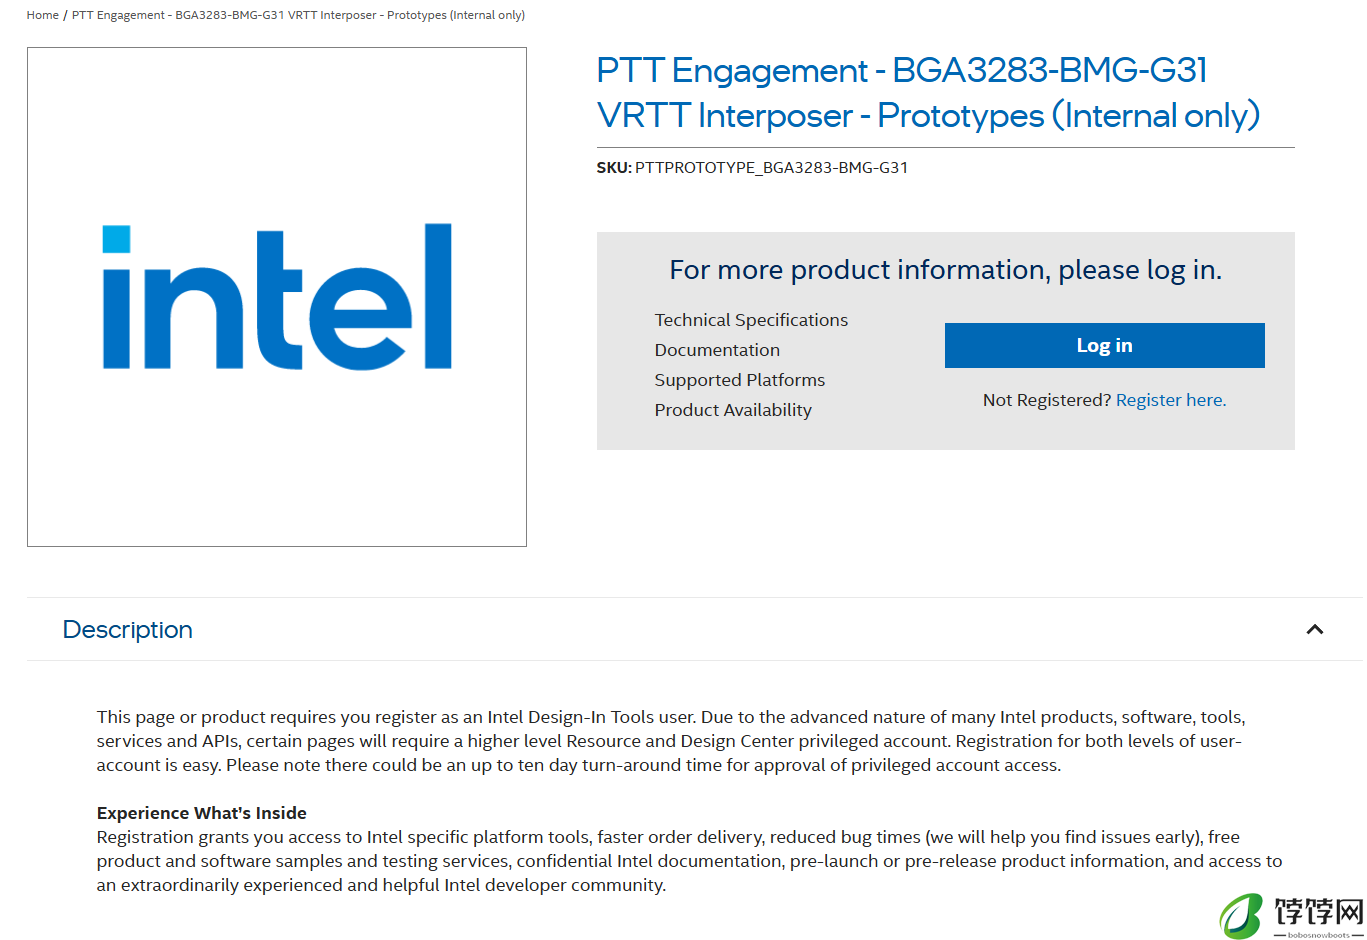Click the Documentation list item

pyautogui.click(x=717, y=350)
